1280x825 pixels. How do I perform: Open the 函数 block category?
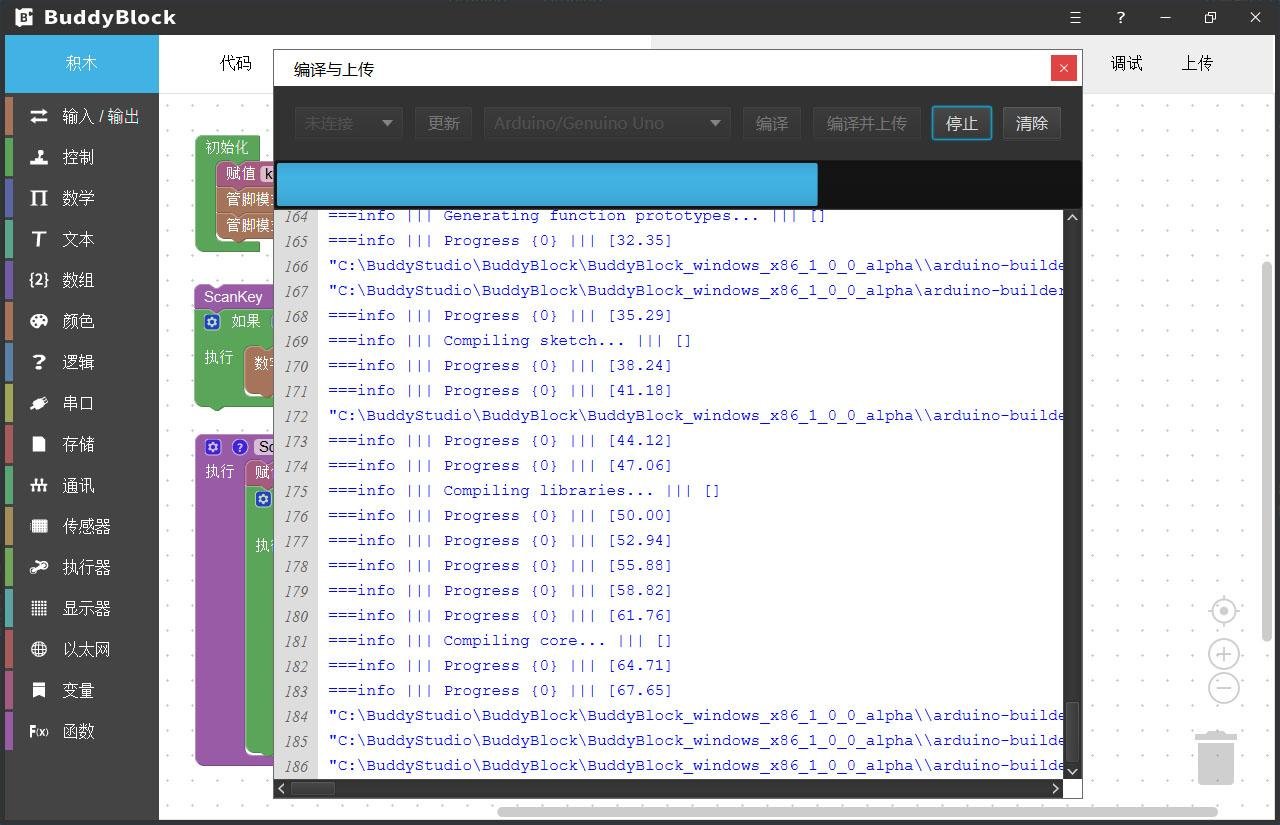coord(82,731)
